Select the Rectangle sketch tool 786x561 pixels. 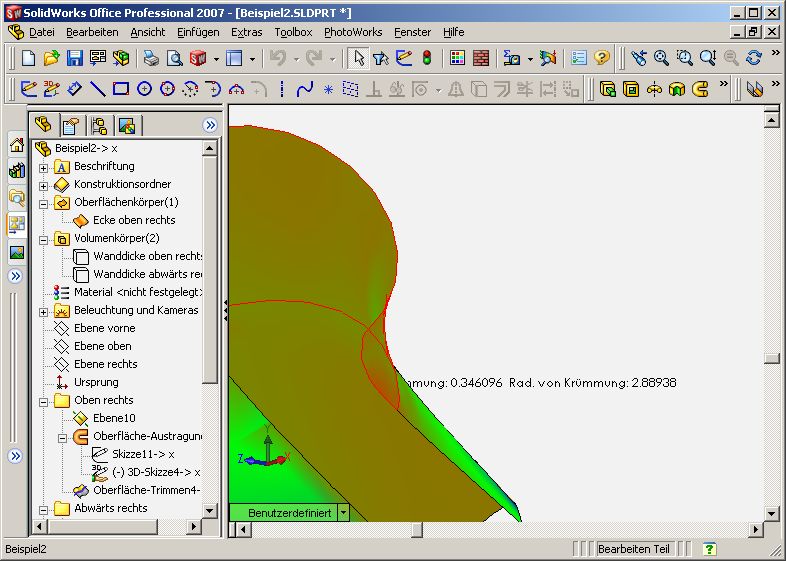coord(121,89)
